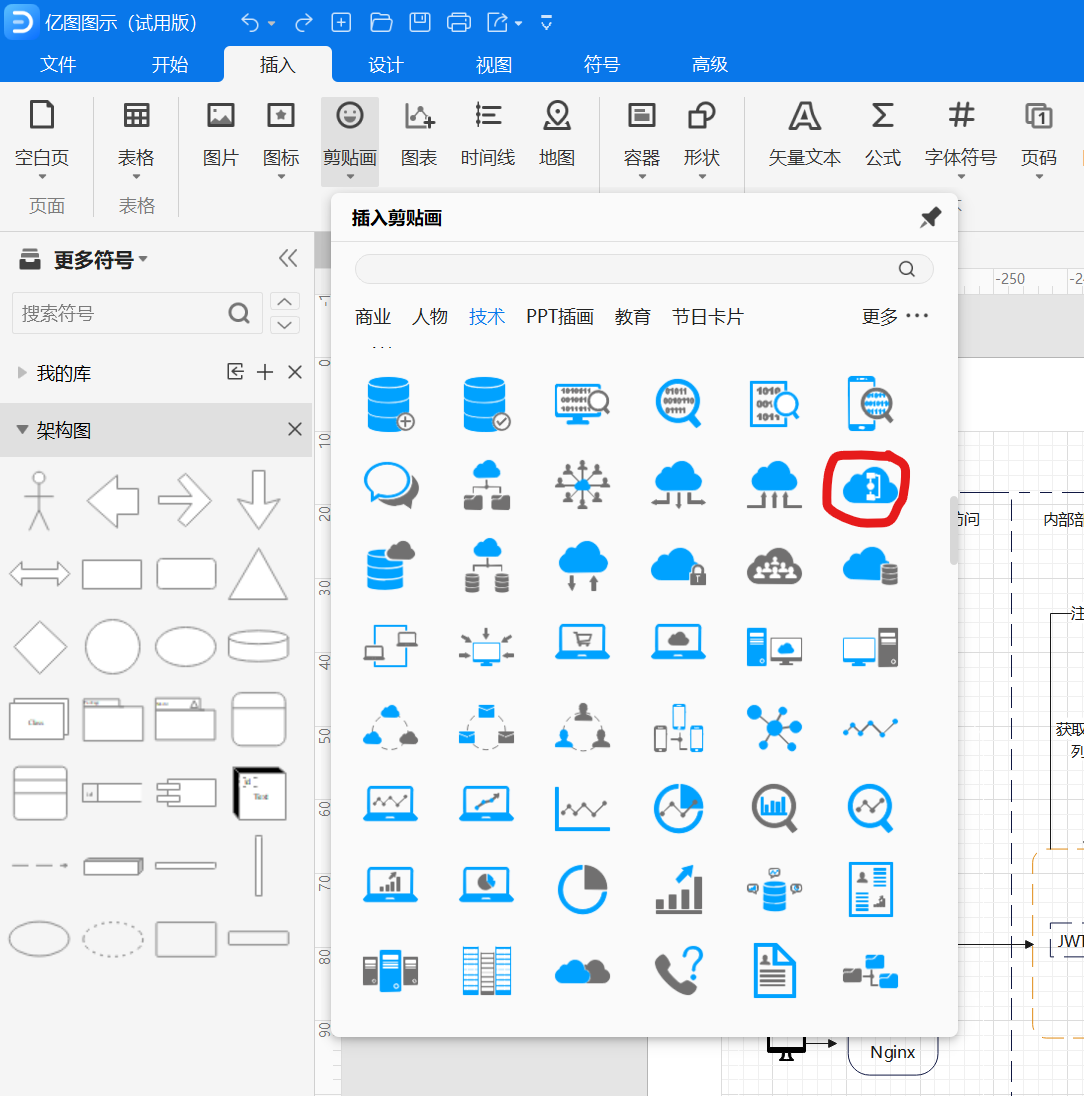Select the People (人物) clipart category

pos(430,317)
